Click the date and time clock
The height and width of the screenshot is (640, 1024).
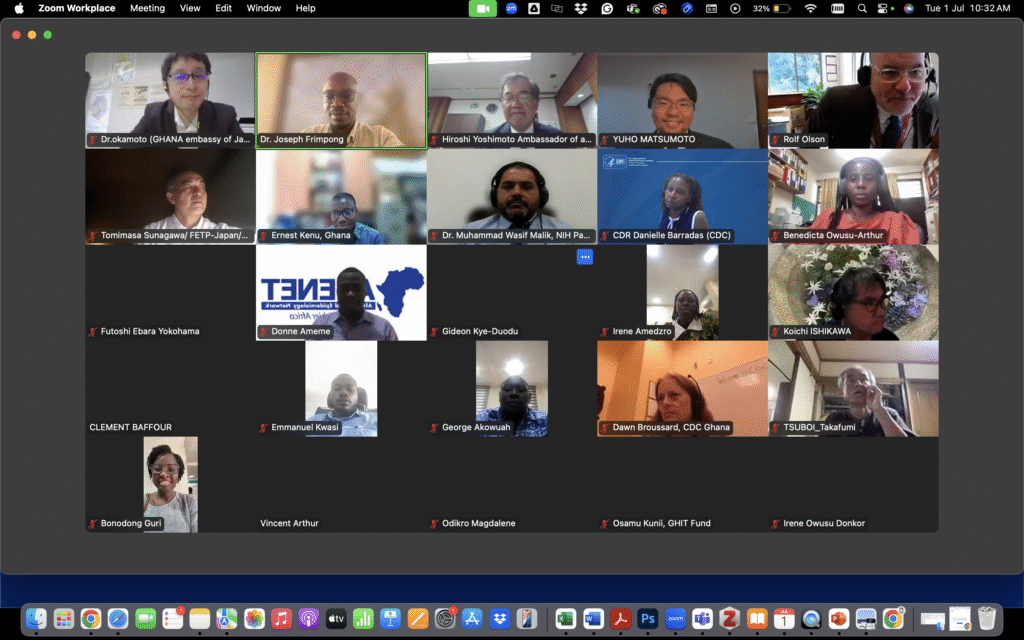[x=967, y=8]
